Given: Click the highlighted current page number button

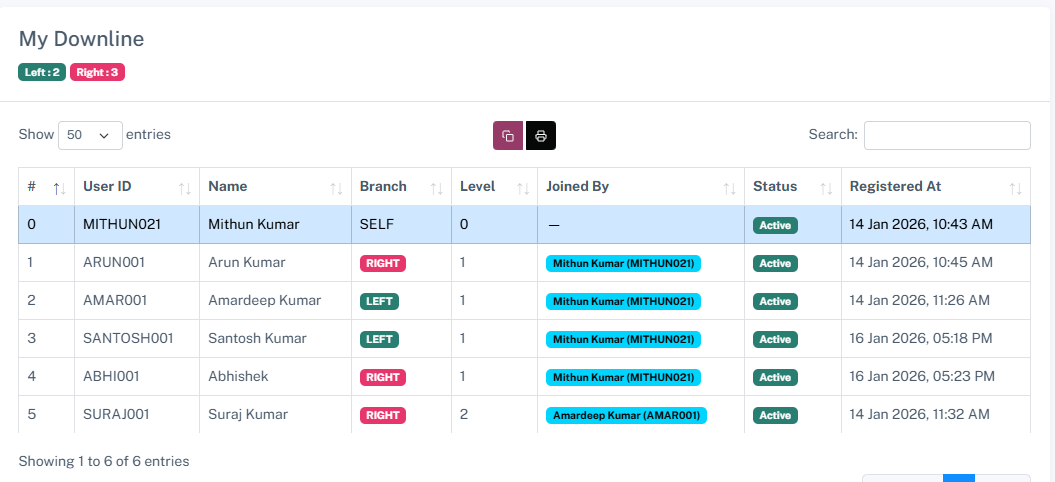Looking at the screenshot, I should point(959,478).
